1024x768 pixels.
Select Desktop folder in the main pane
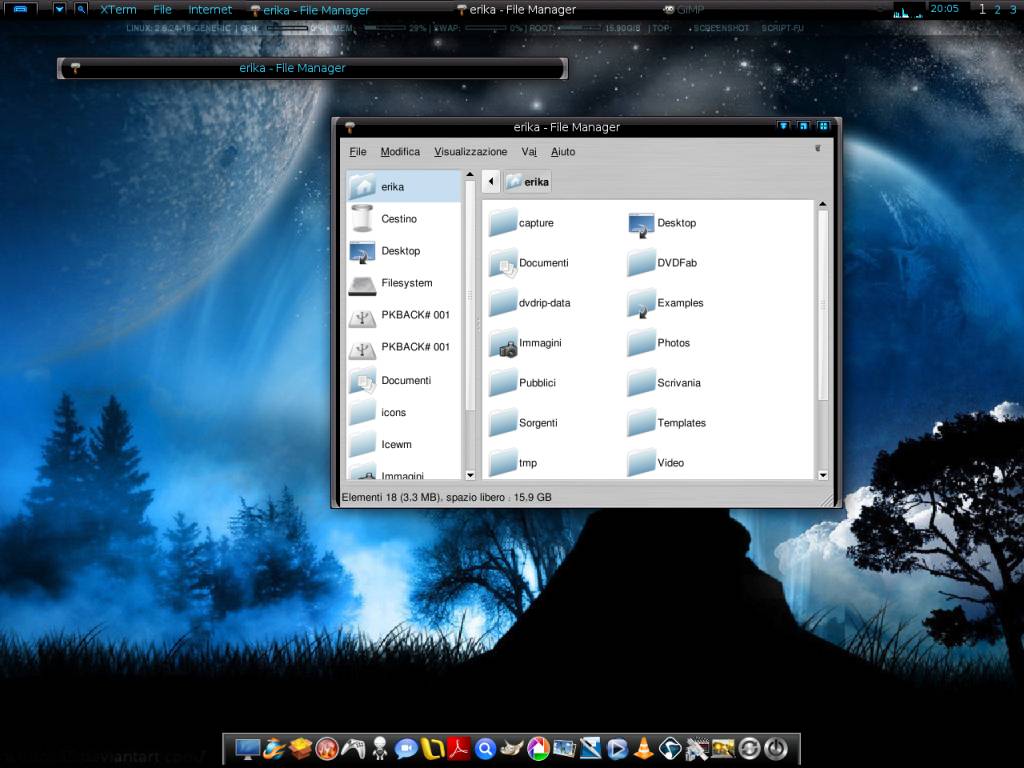[662, 223]
